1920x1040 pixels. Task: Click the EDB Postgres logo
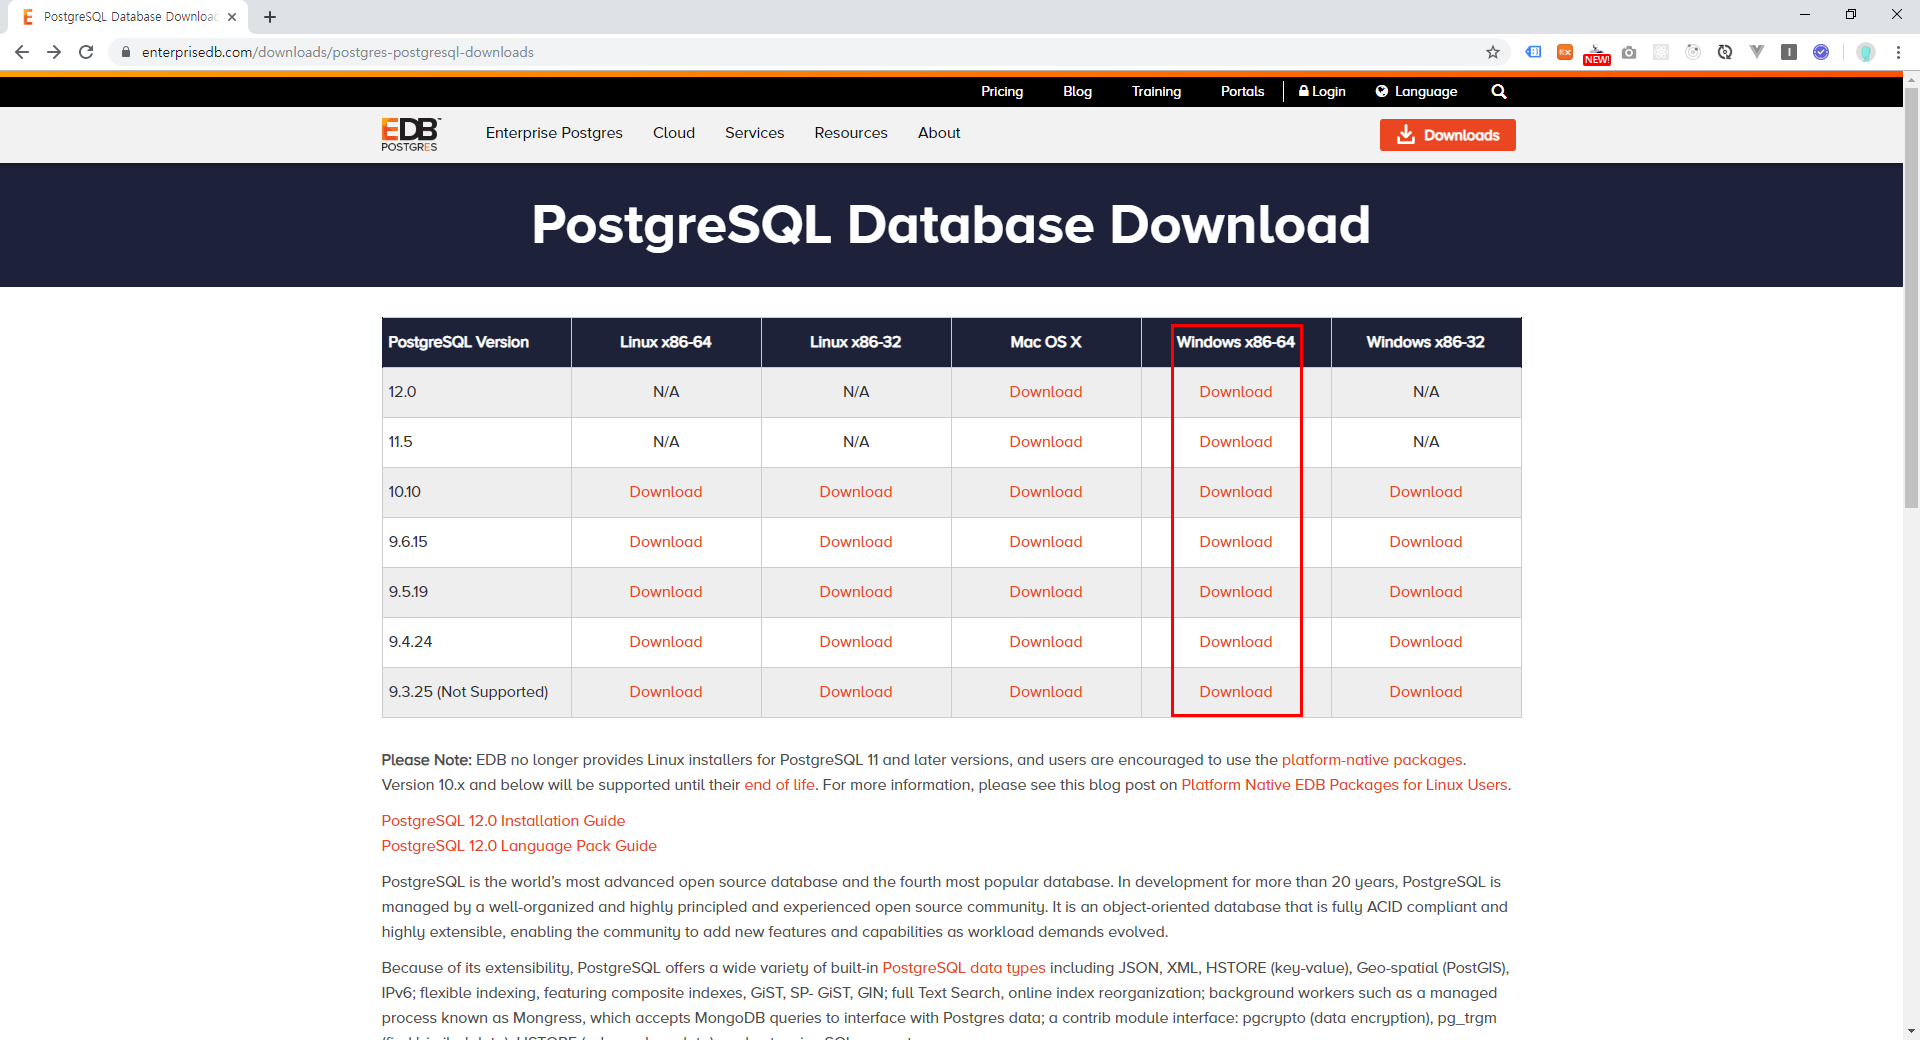[x=410, y=134]
